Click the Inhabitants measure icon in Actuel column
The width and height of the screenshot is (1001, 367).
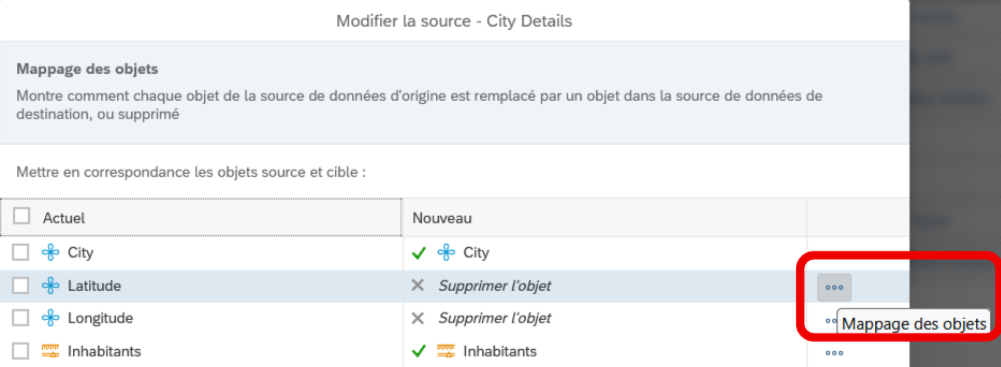click(50, 351)
